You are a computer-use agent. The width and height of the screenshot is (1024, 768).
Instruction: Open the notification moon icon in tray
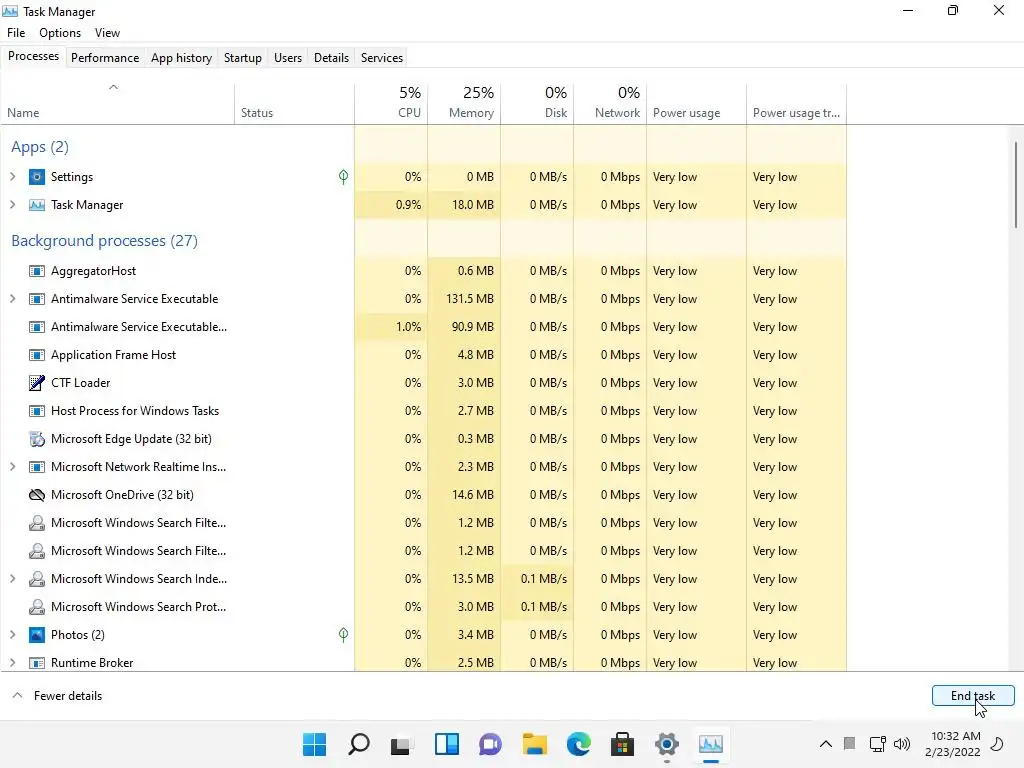pos(997,744)
